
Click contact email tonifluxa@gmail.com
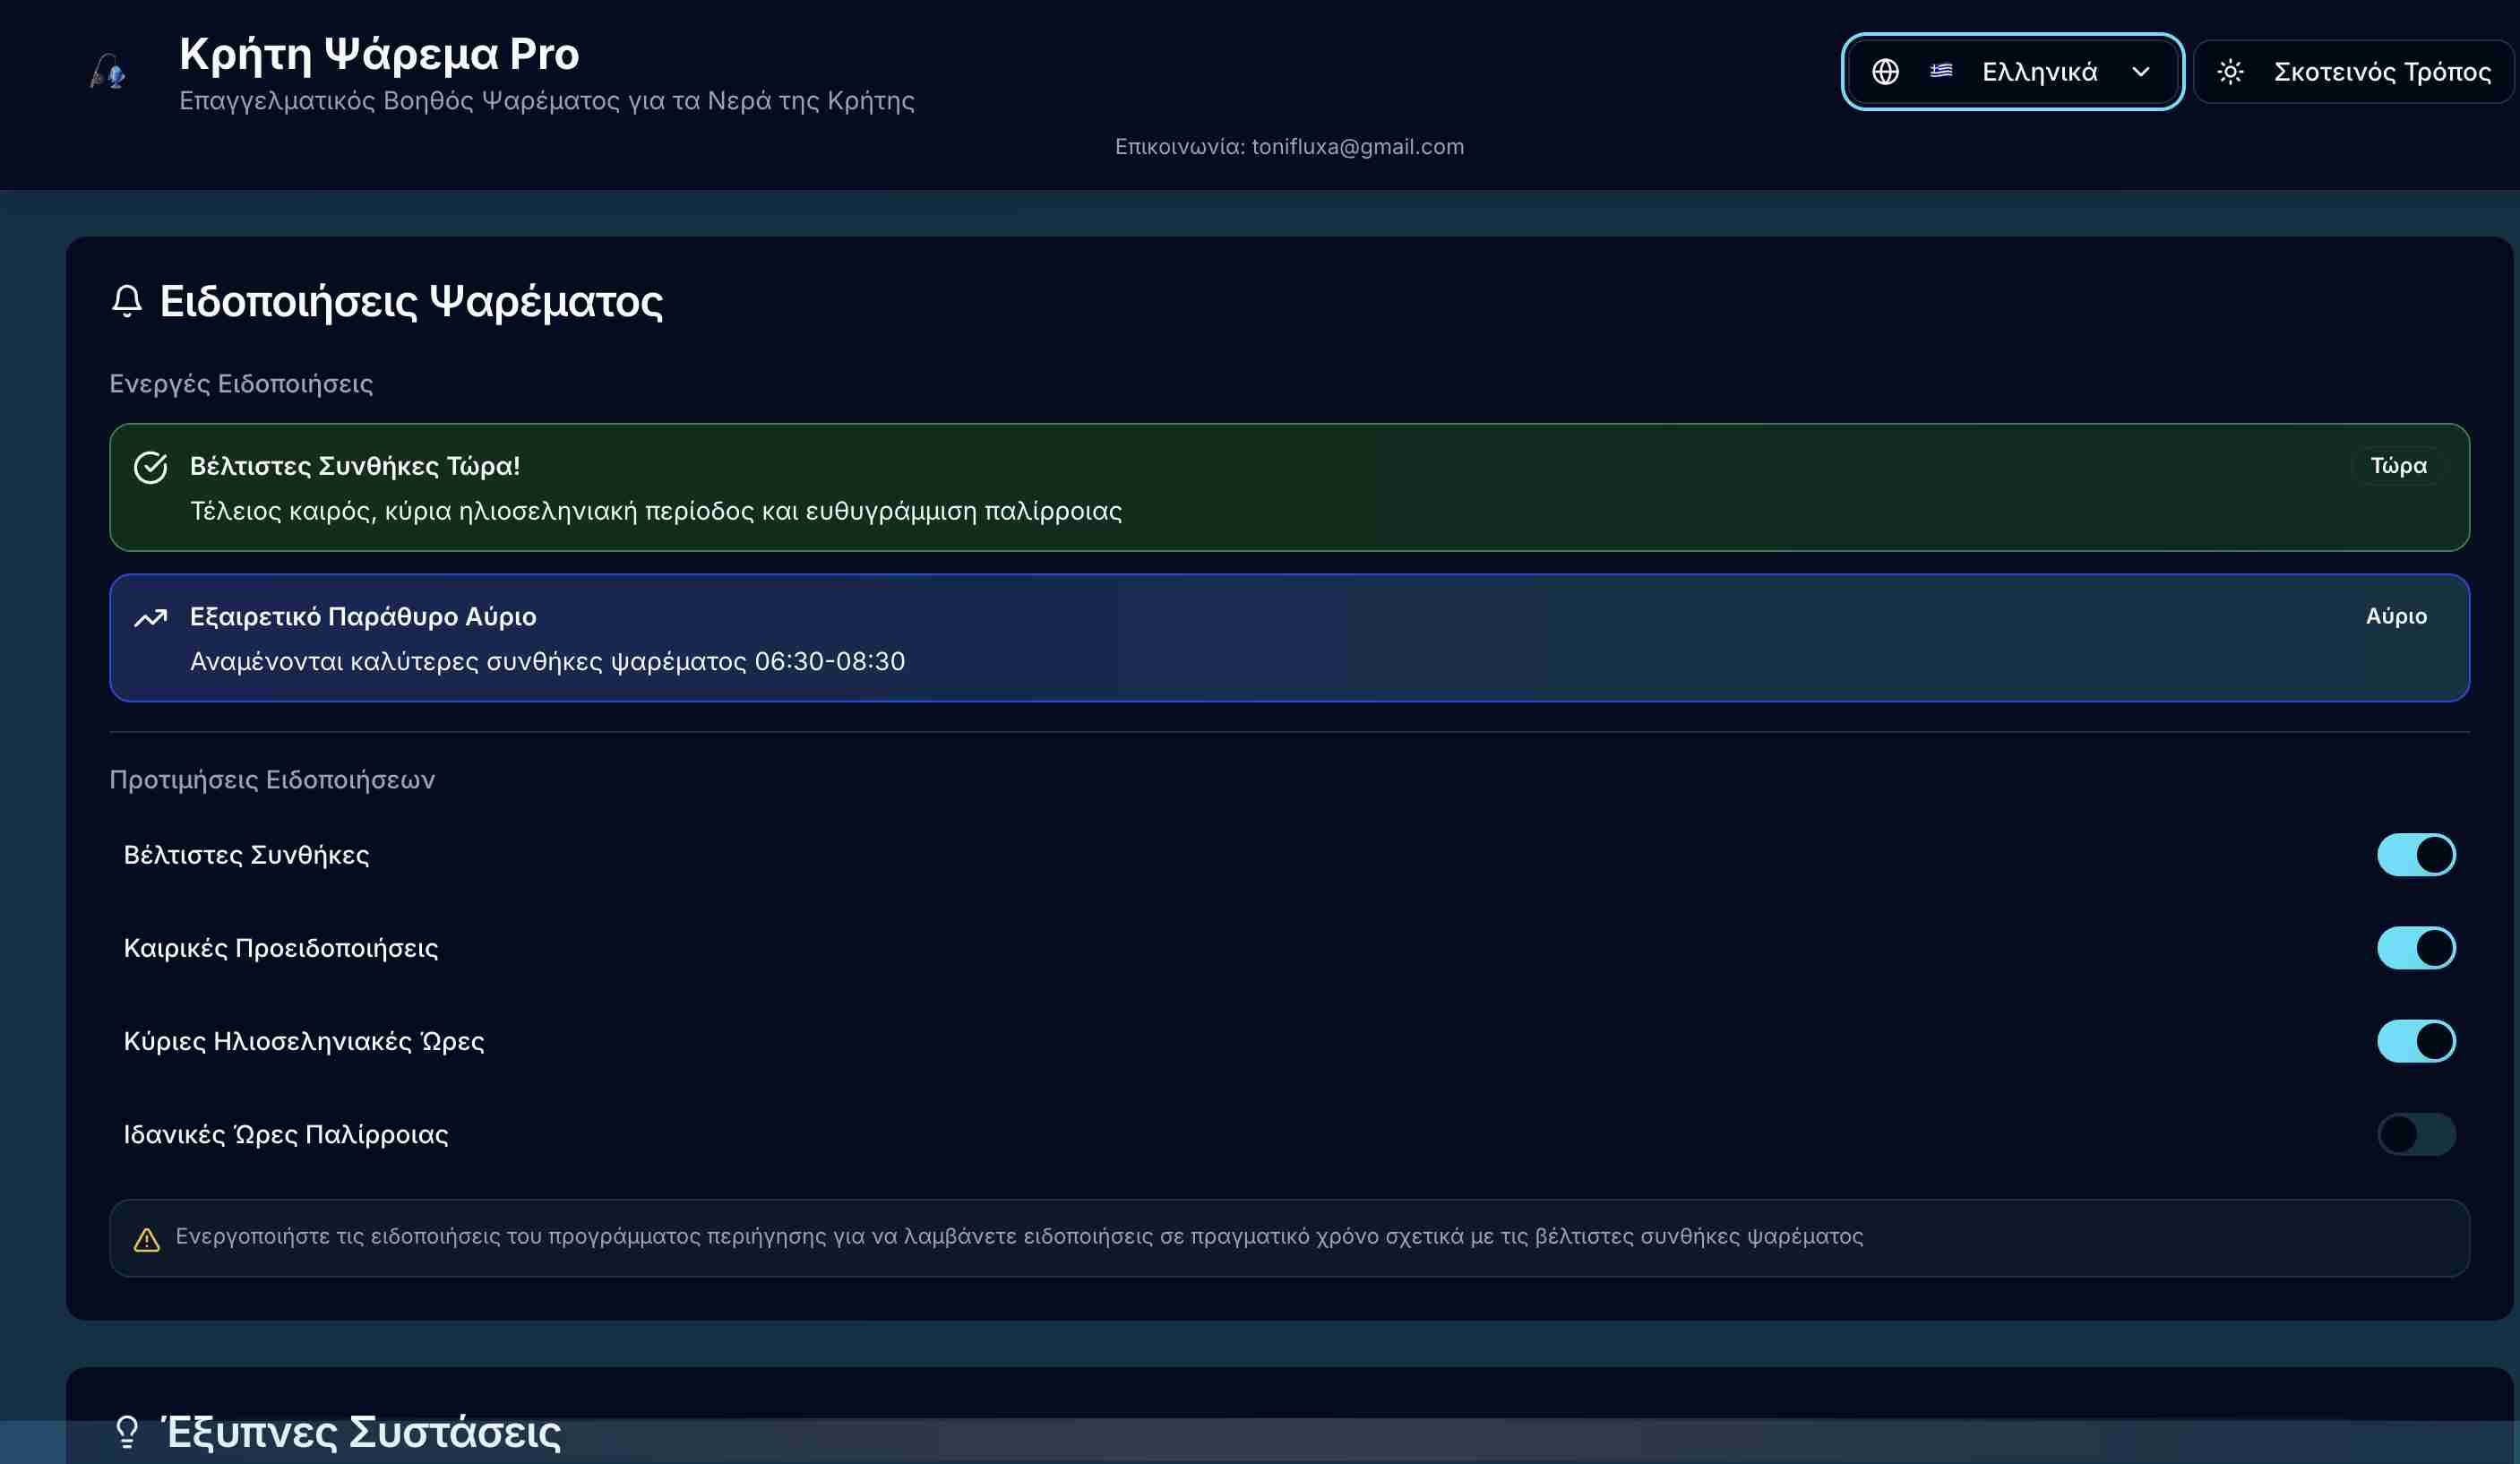1357,147
